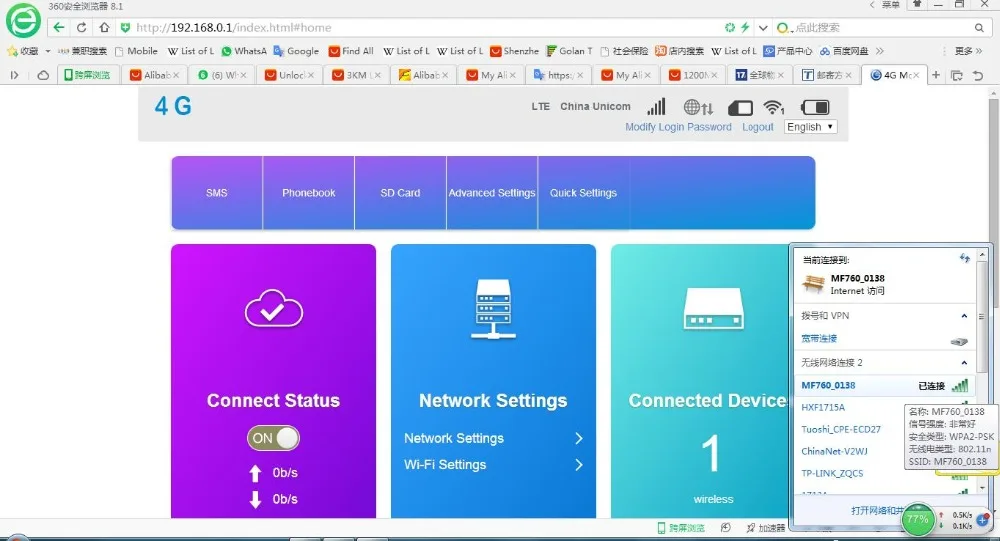This screenshot has width=1000, height=541.
Task: Open the Network Settings link in blue card
Action: coord(454,438)
